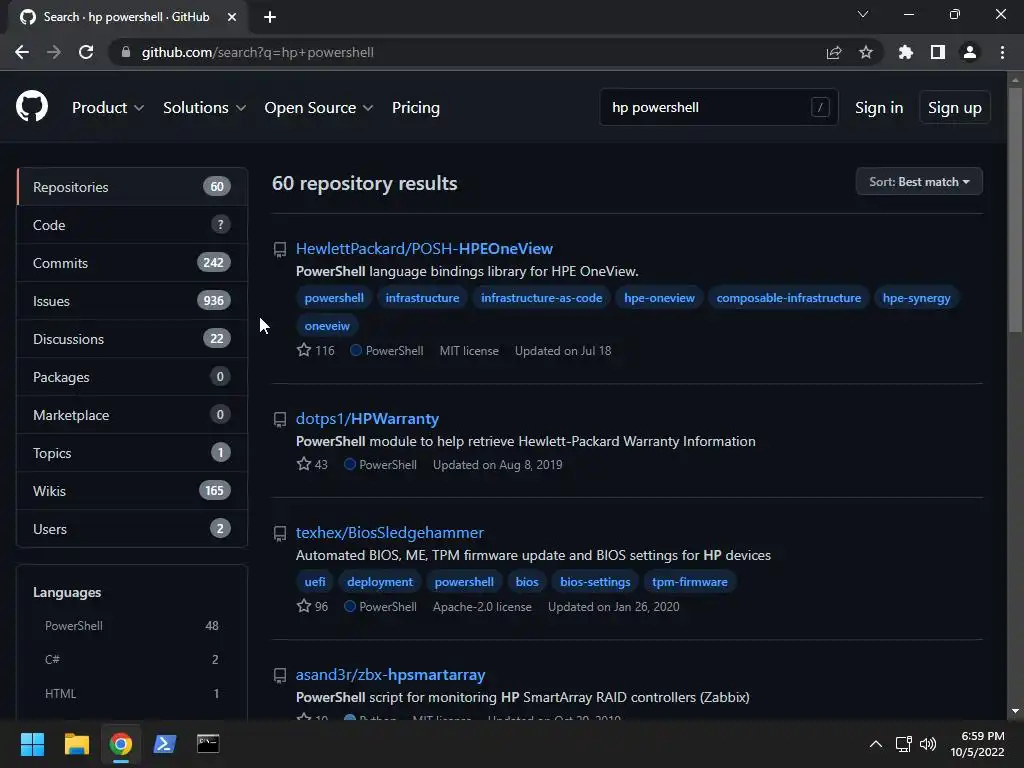Click the infrastructure-as-code topic tag
Screen dimensions: 1024x768
pyautogui.click(x=541, y=298)
